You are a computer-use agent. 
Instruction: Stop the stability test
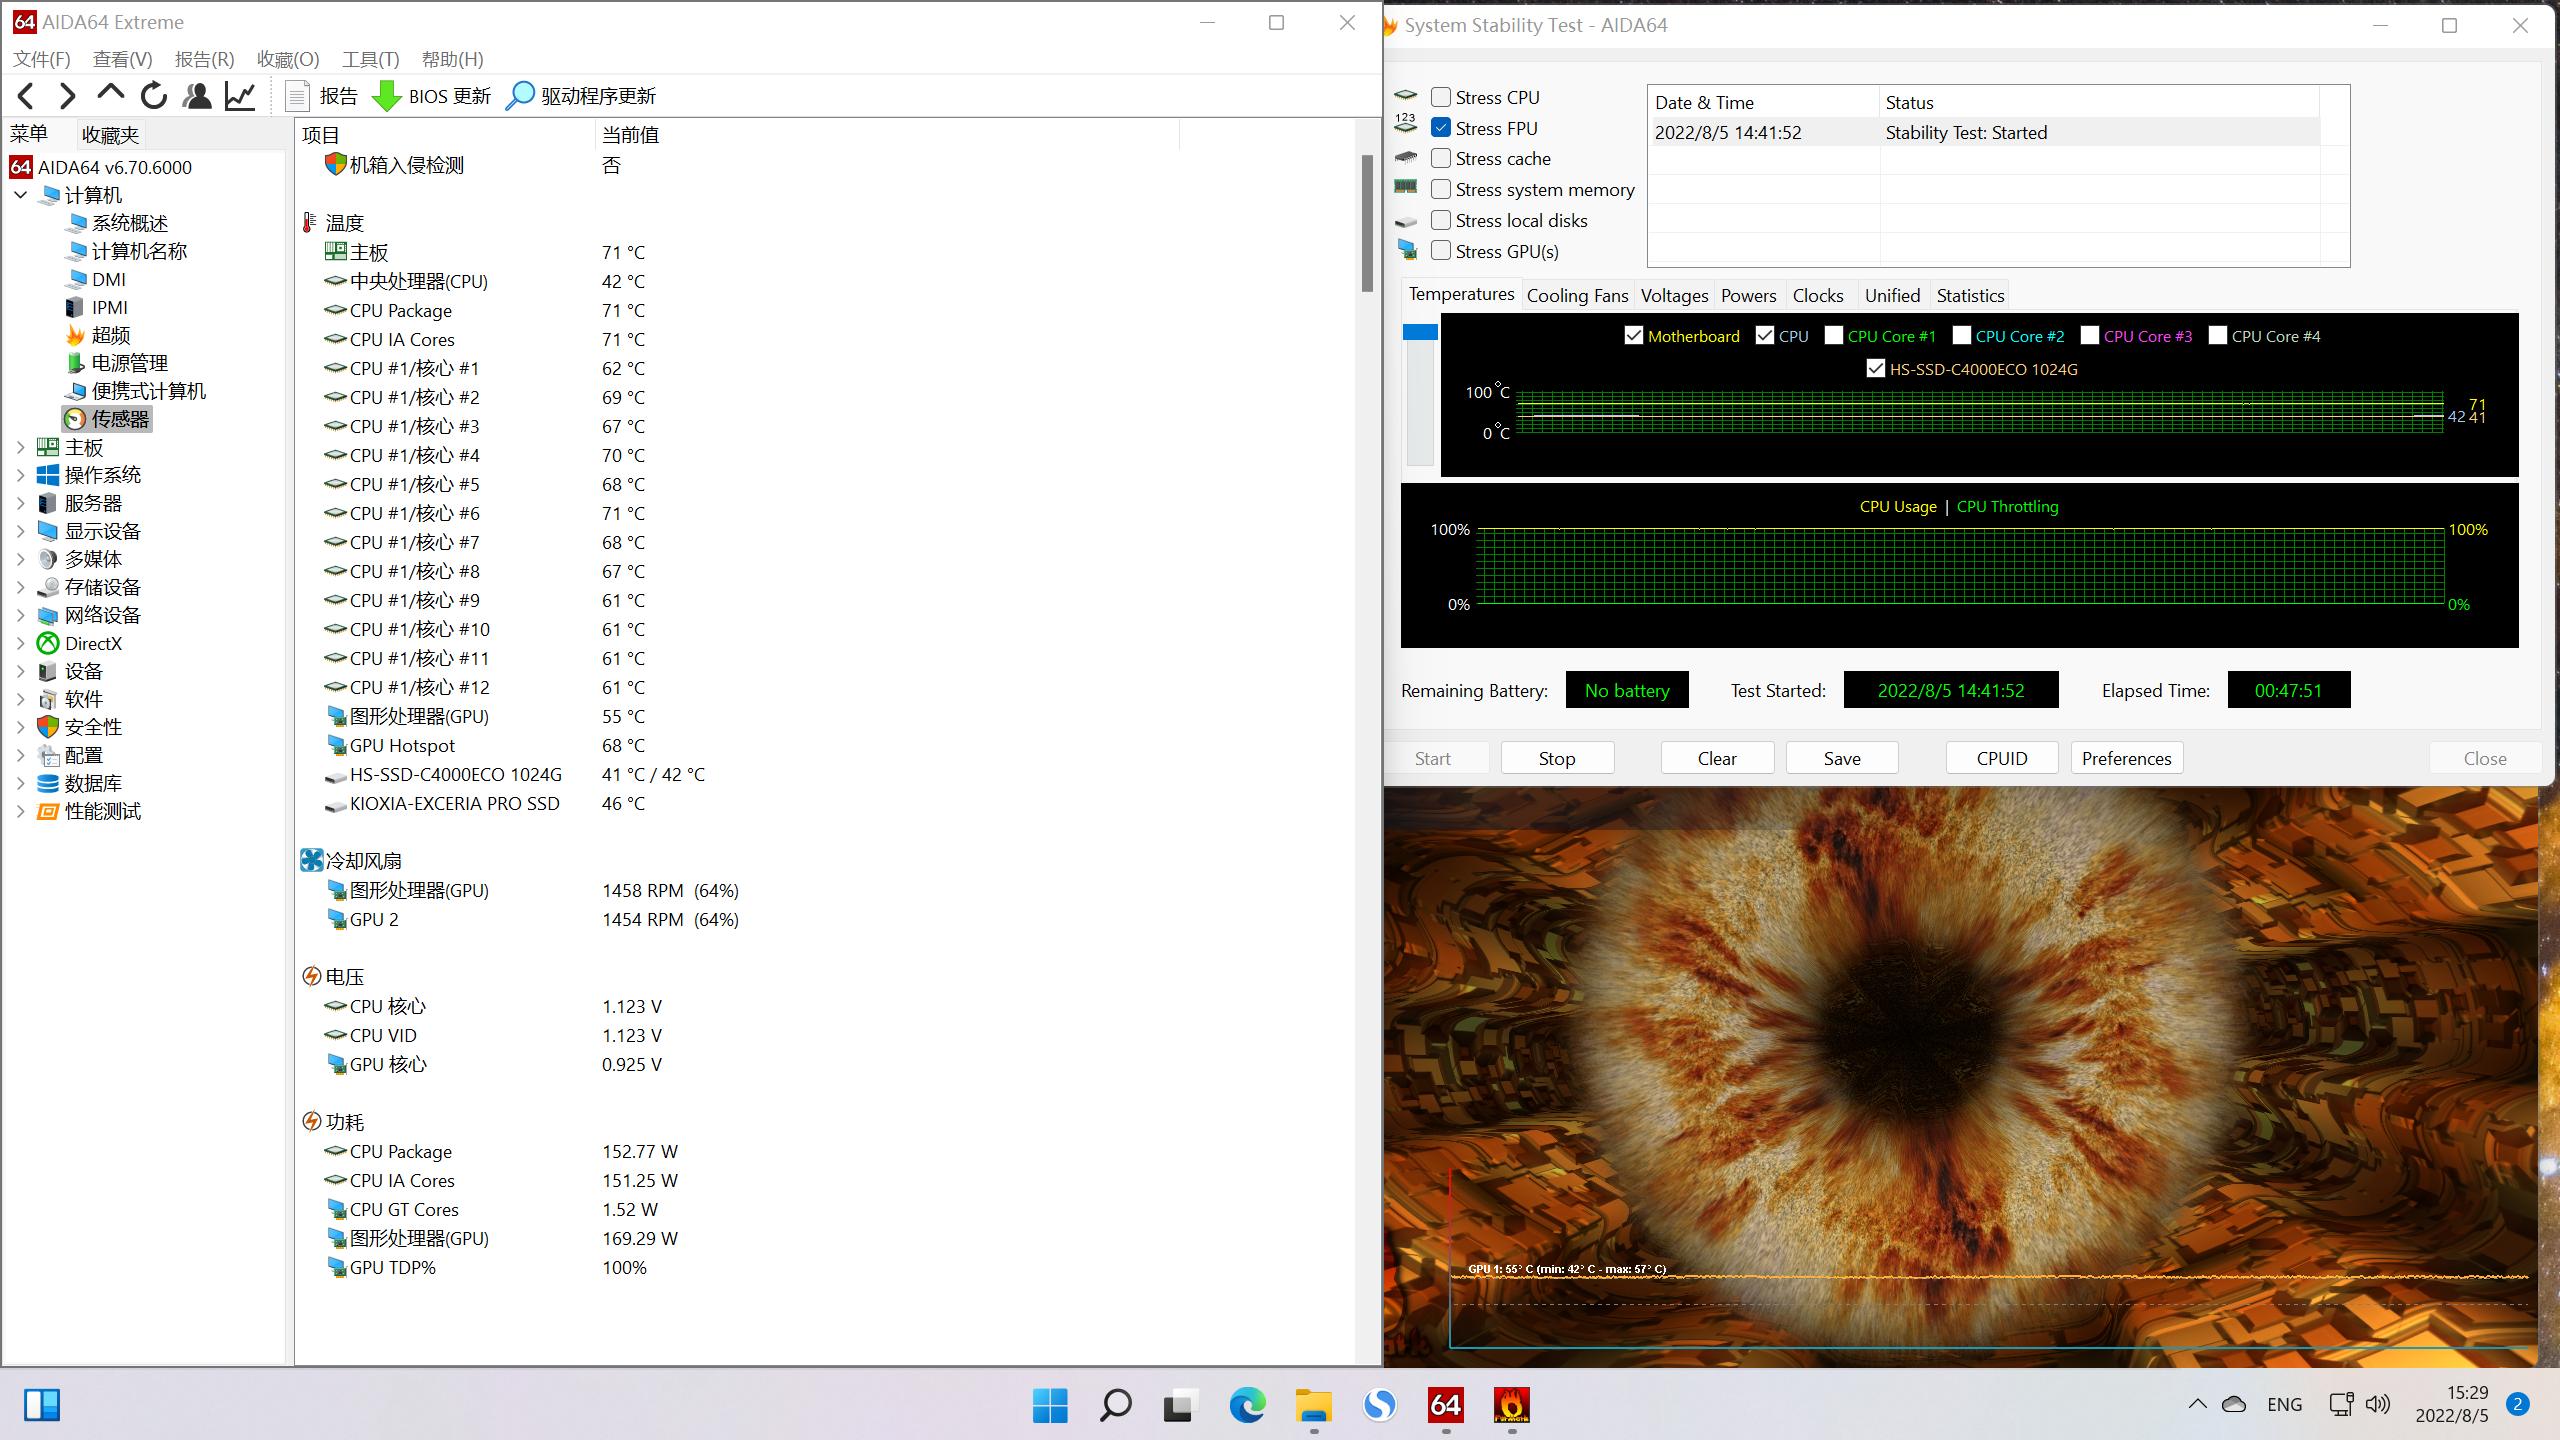click(x=1556, y=758)
